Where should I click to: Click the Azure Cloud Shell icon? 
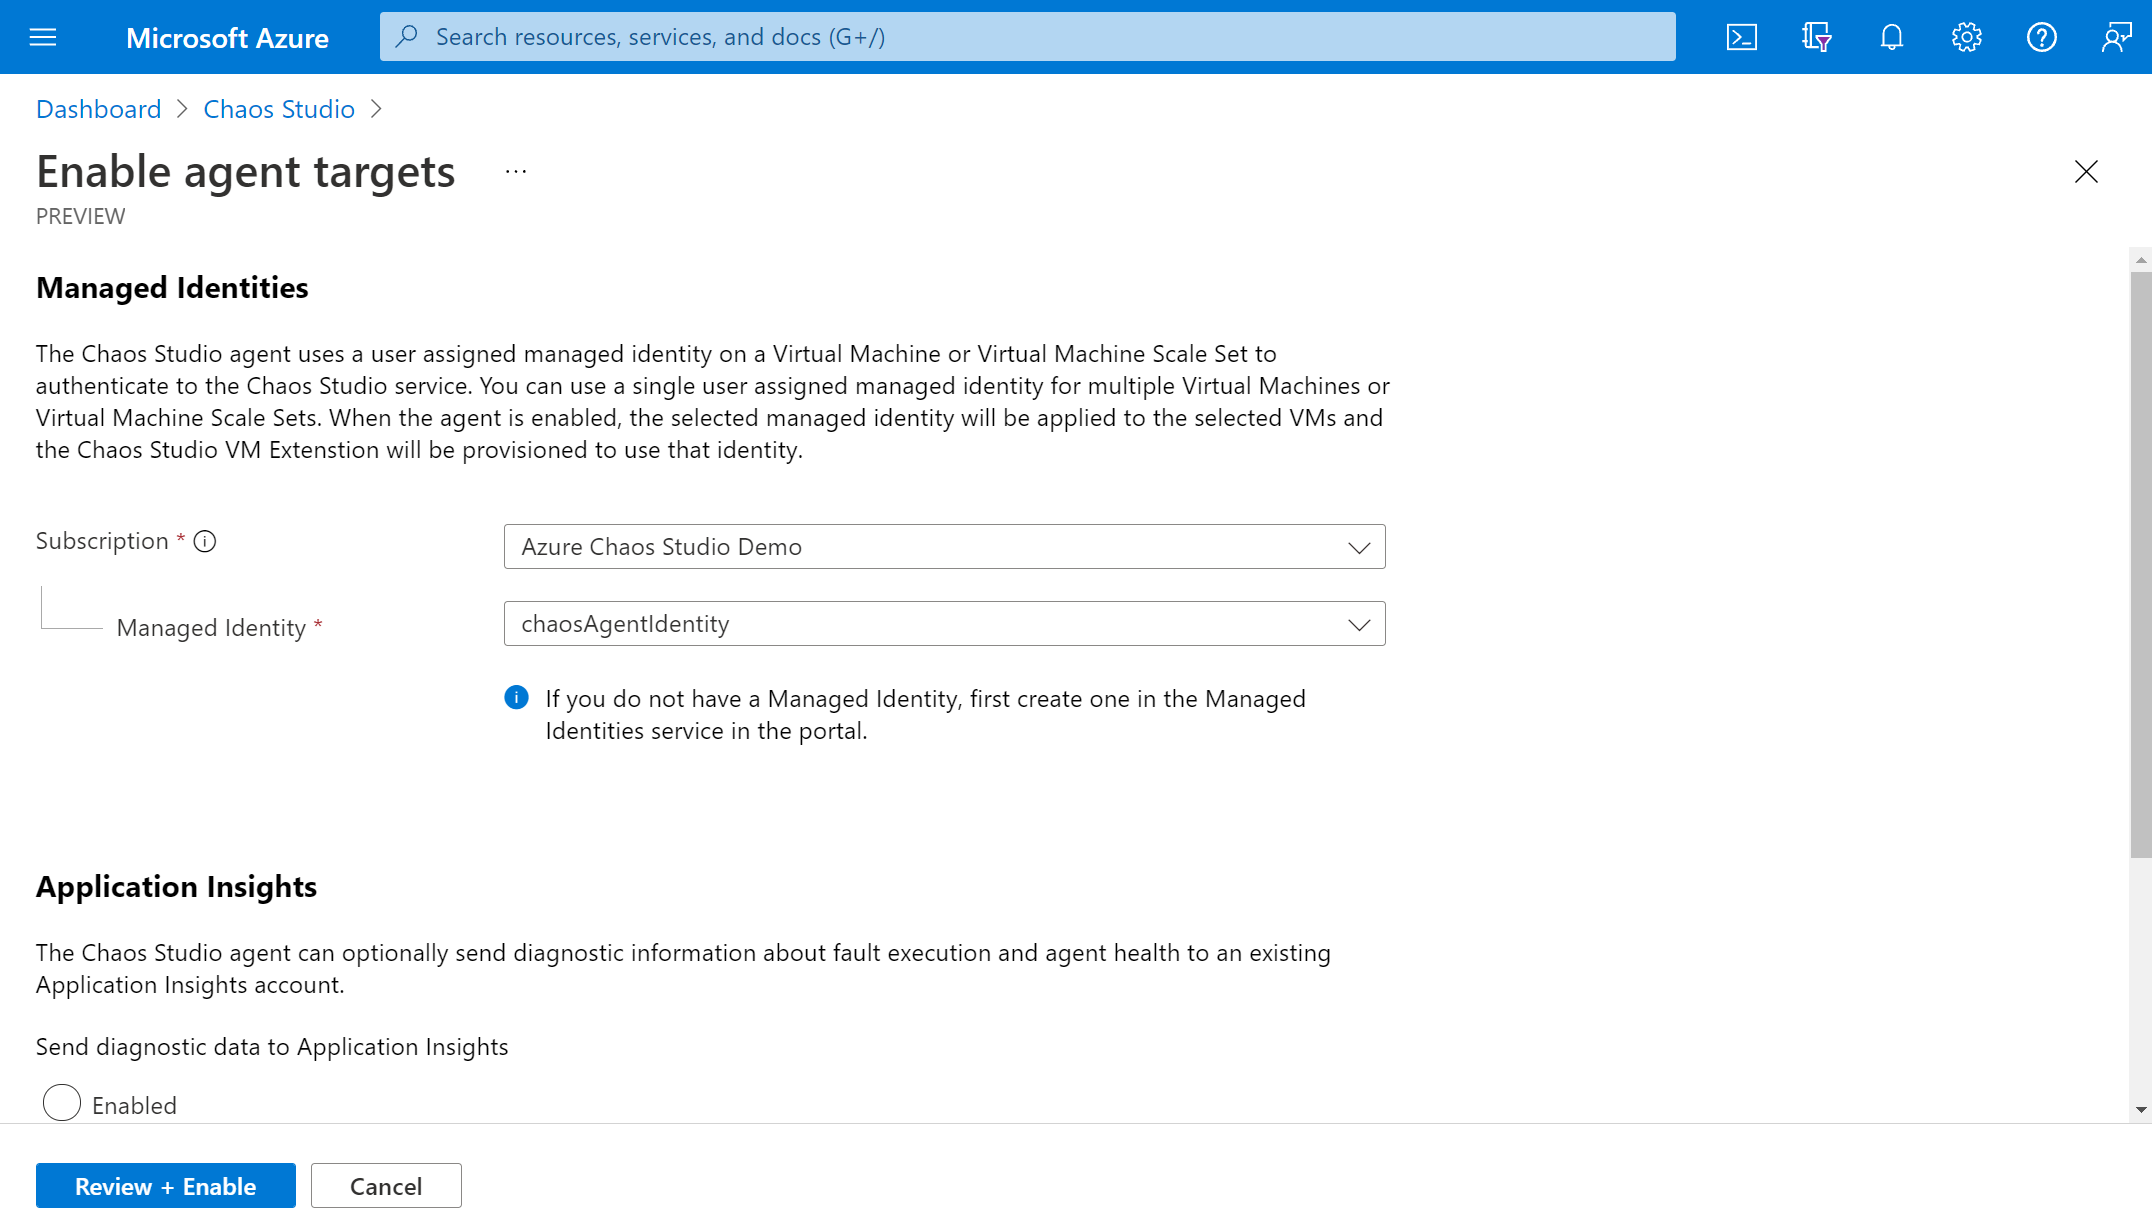point(1743,37)
